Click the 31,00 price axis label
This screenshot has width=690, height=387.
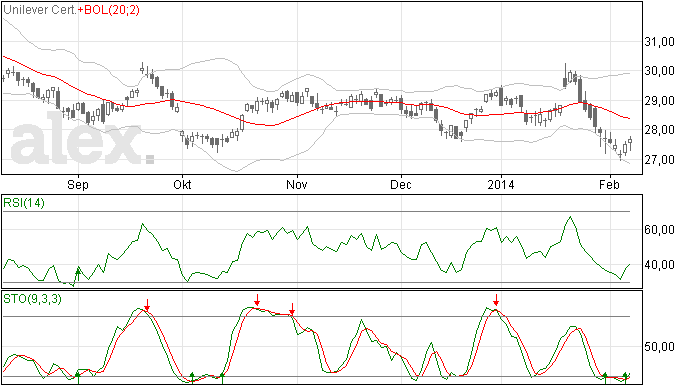click(x=659, y=42)
